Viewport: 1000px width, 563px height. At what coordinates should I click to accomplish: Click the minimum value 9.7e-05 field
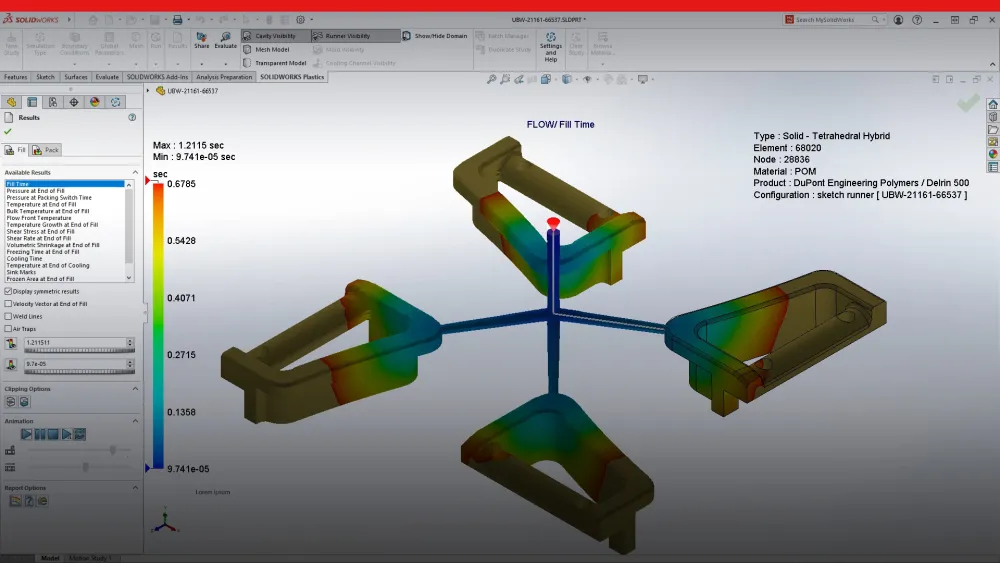tap(75, 364)
